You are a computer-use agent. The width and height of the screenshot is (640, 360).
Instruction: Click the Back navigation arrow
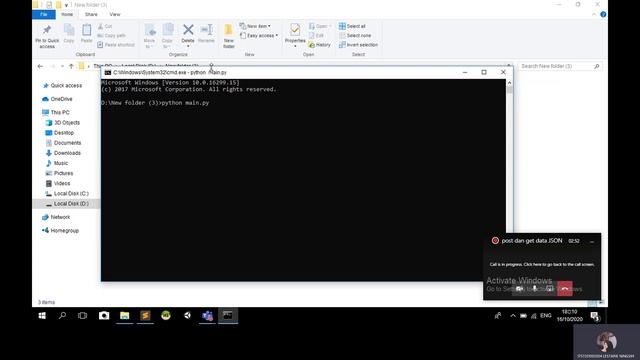[x=40, y=66]
